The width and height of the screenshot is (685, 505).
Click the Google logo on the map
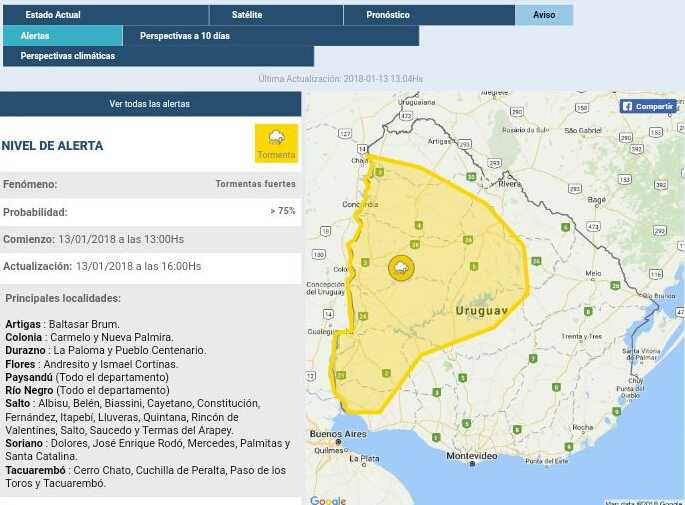[327, 500]
